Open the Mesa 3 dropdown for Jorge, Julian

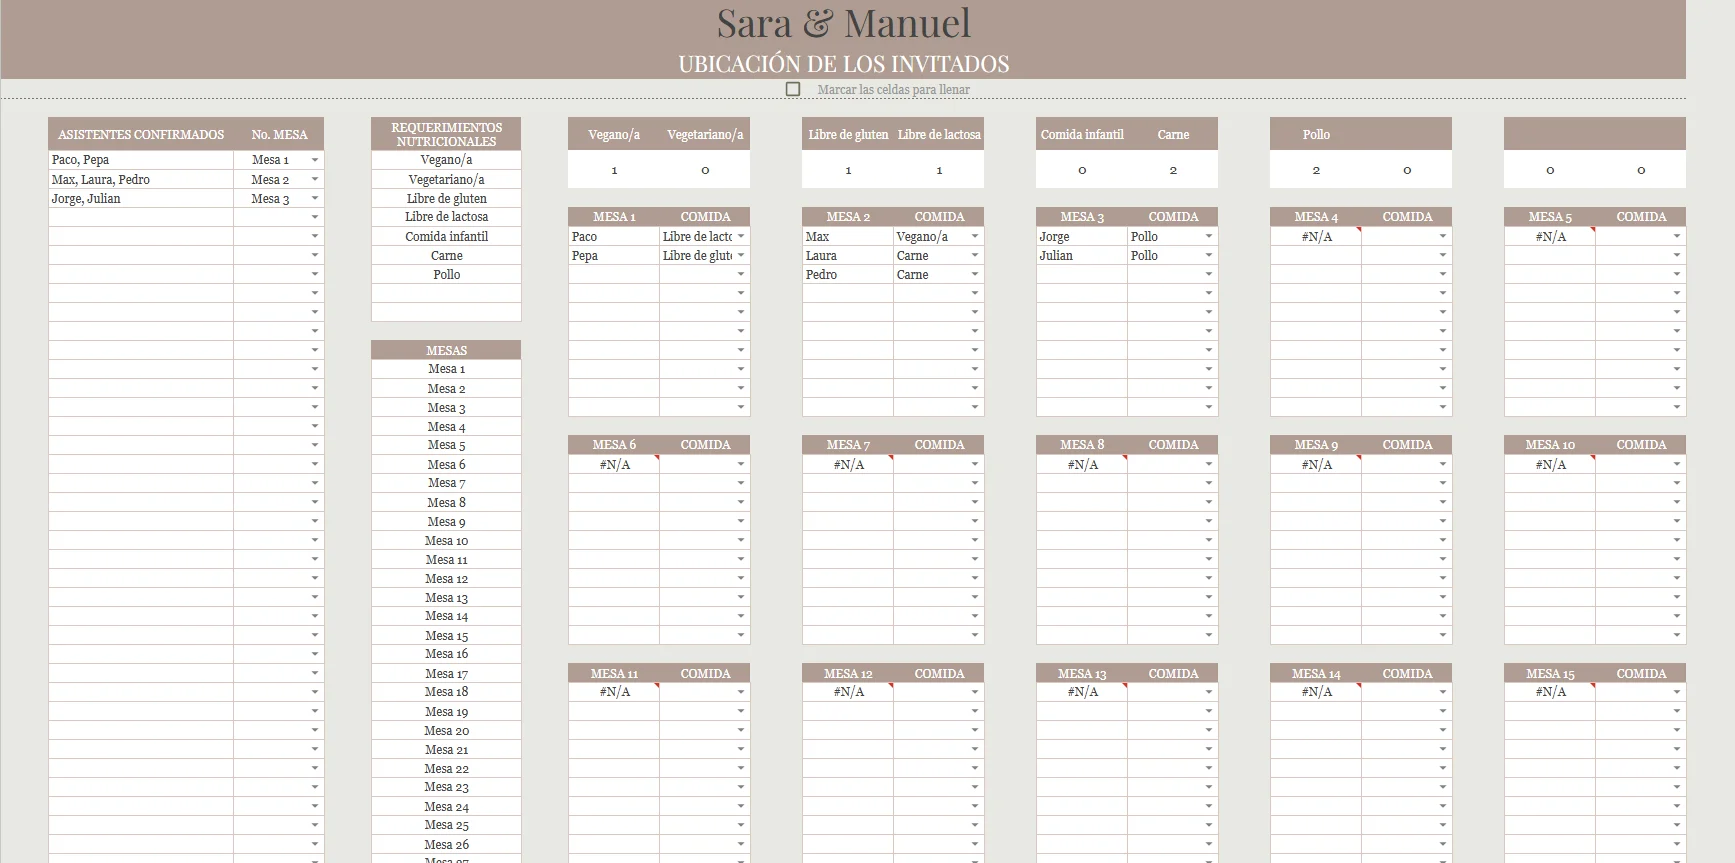pyautogui.click(x=315, y=199)
